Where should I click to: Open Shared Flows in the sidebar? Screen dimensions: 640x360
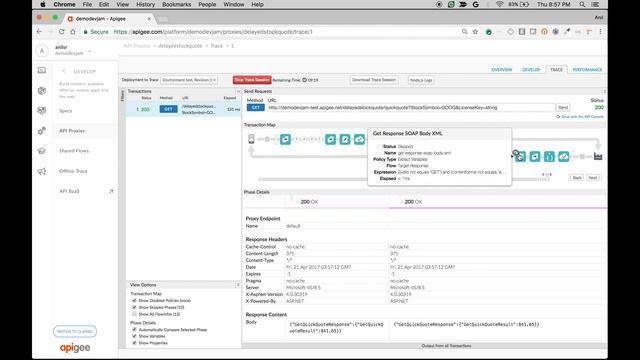tap(74, 151)
